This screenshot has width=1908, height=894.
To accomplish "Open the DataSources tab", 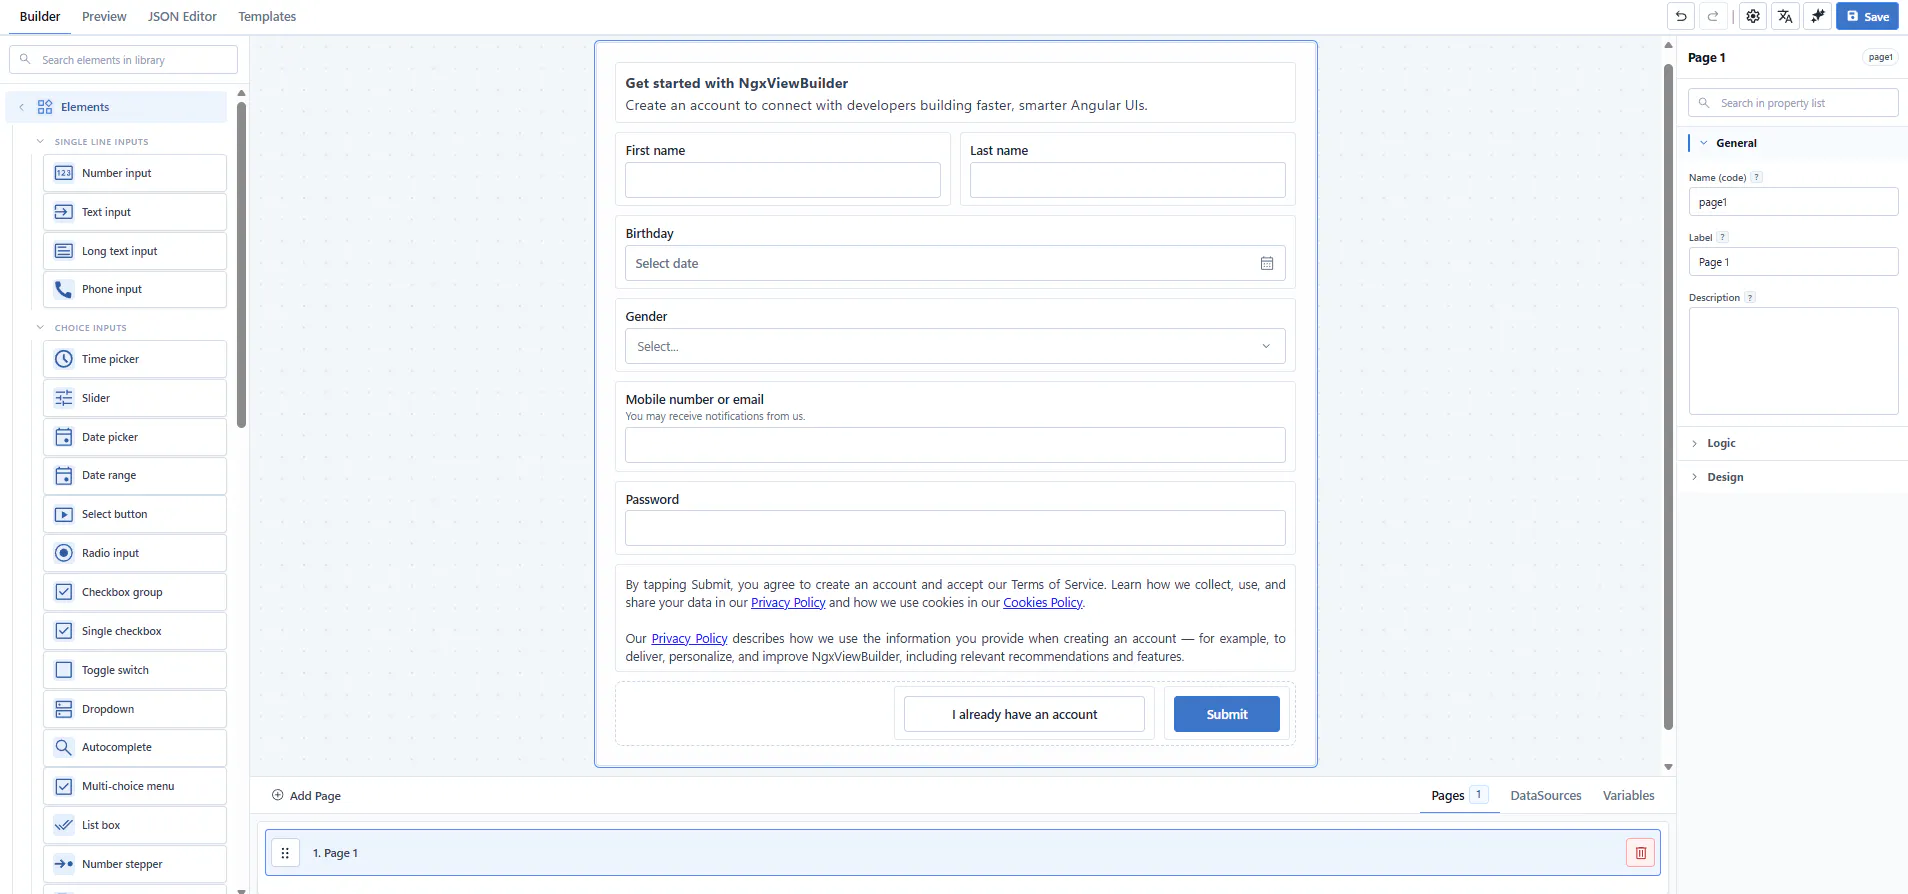I will click(x=1546, y=795).
